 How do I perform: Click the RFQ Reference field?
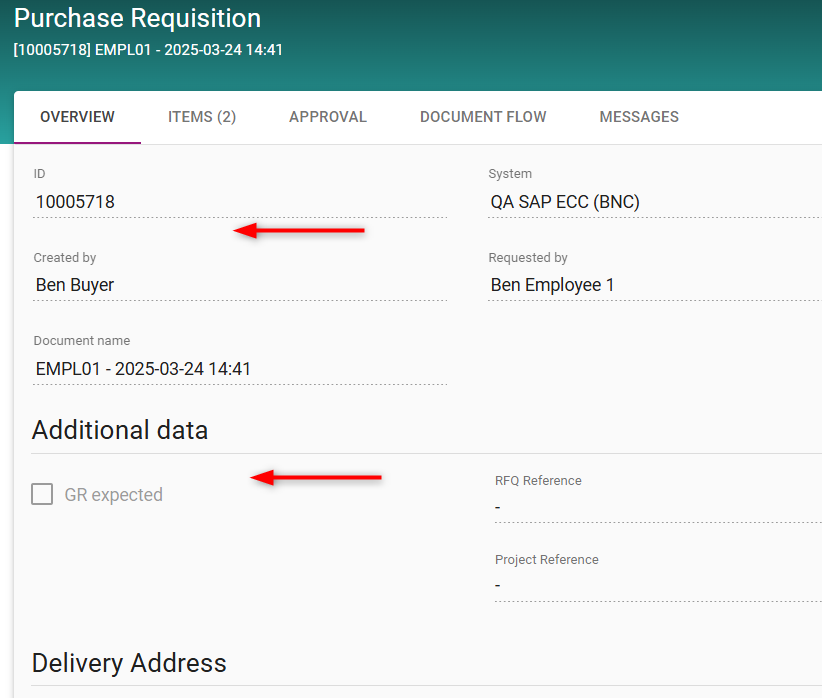pos(655,507)
